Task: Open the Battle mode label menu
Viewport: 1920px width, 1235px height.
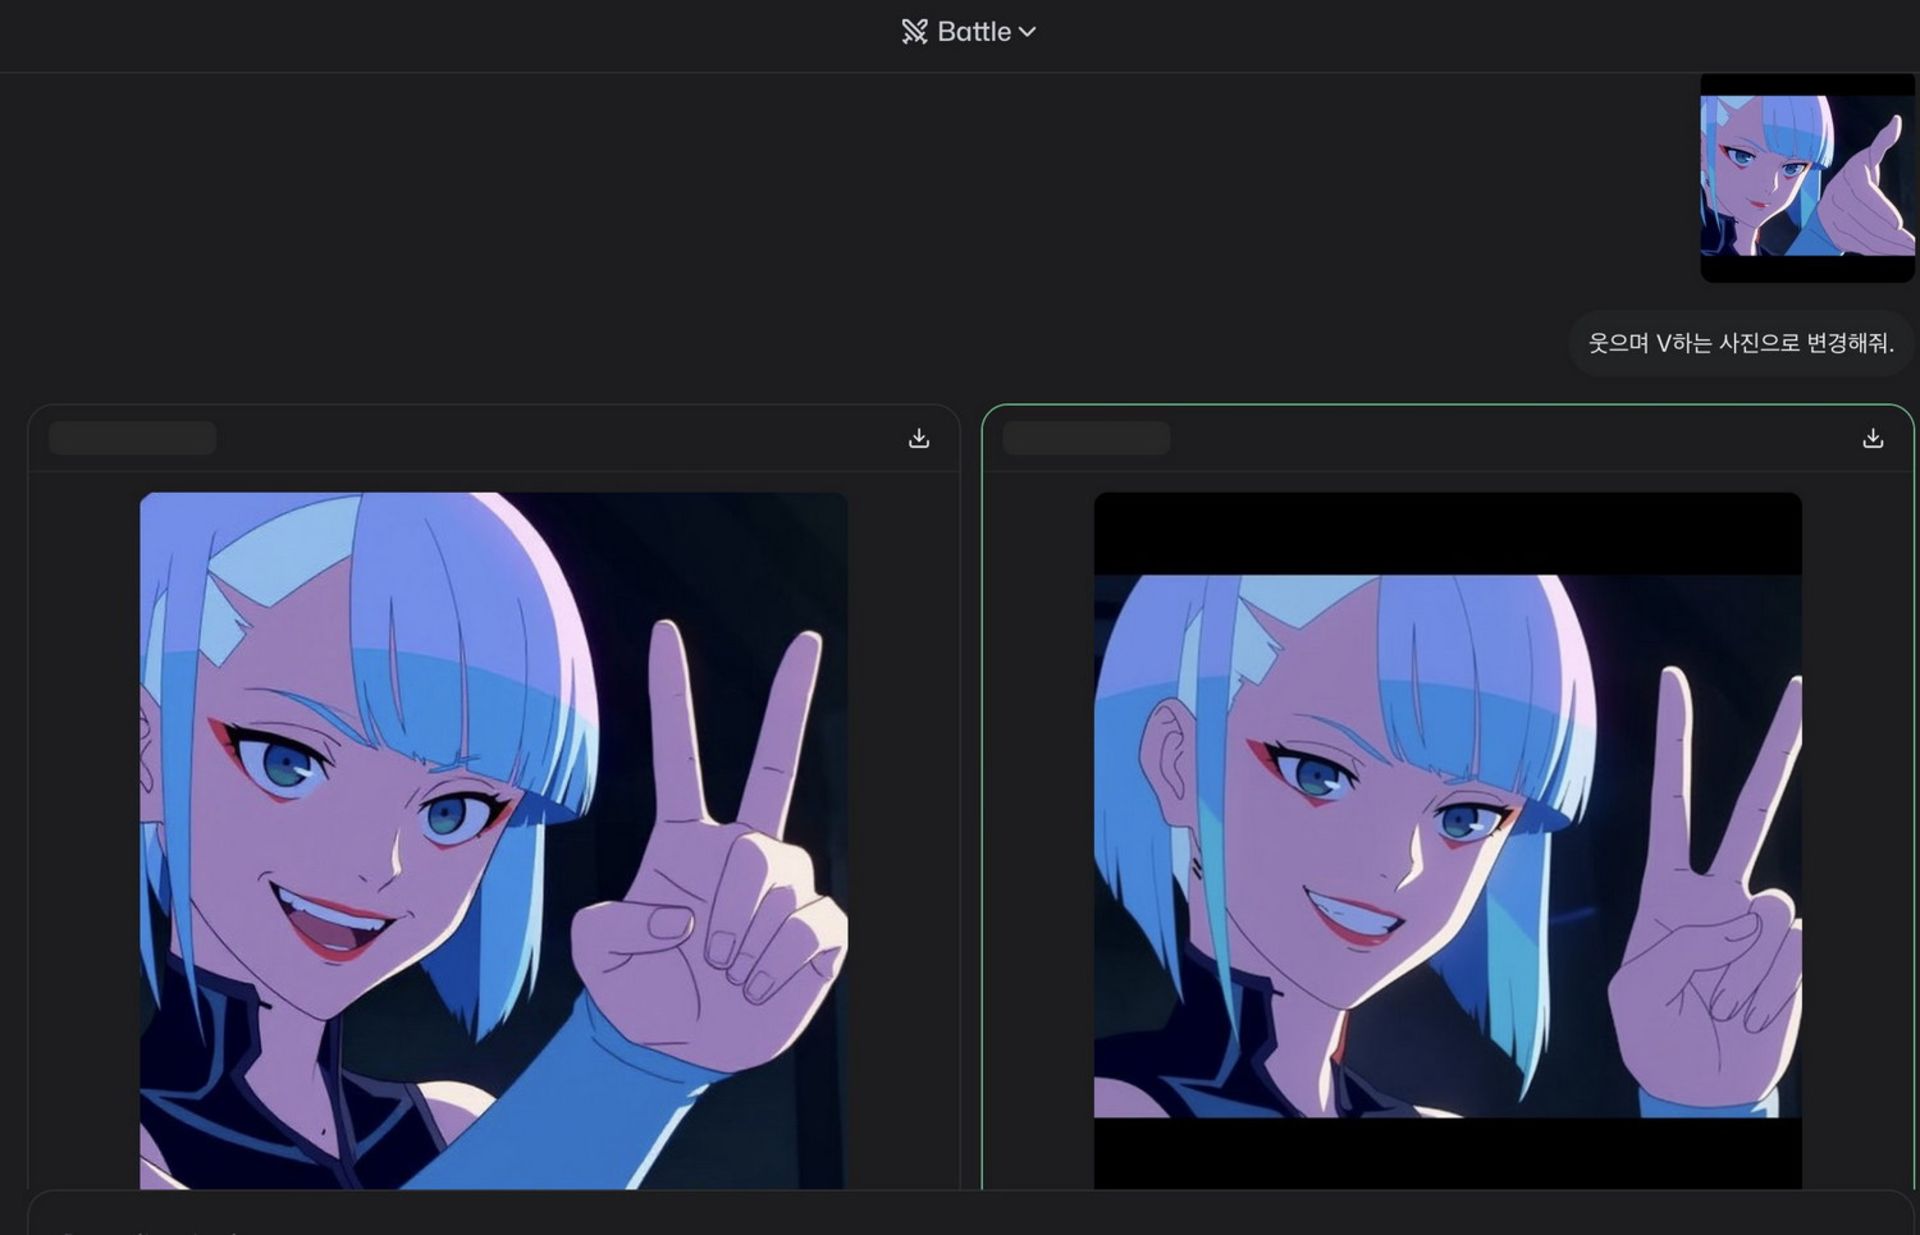Action: tap(974, 32)
